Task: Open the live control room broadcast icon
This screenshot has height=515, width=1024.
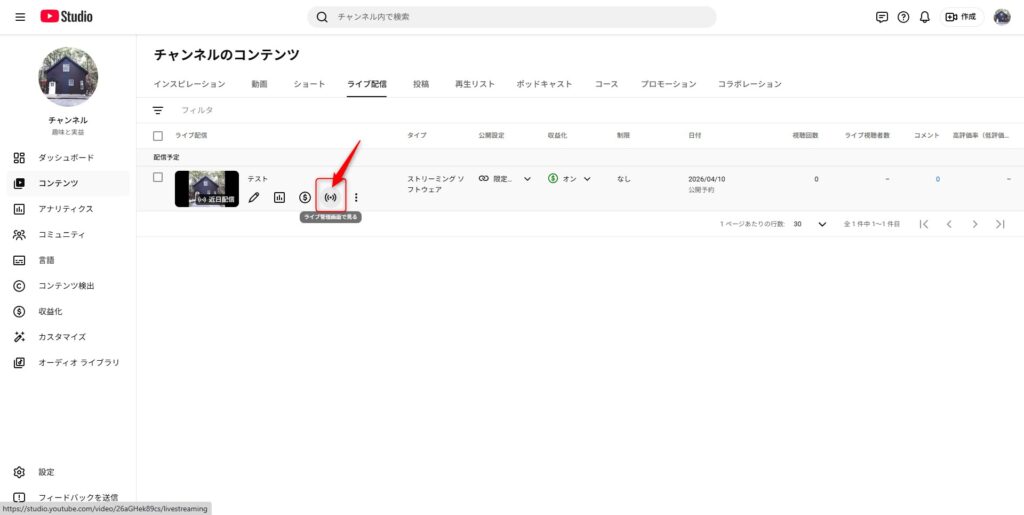Action: (330, 197)
